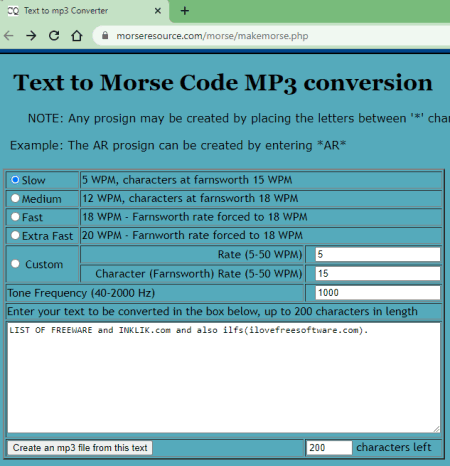
Task: Click the 'Extra Fast' label text
Action: 47,236
